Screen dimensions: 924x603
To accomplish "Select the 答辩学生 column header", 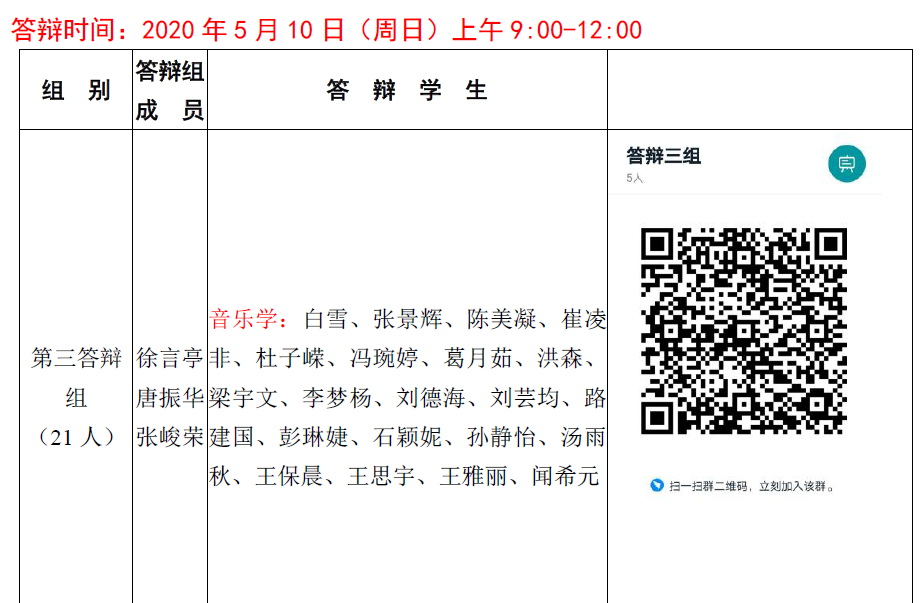I will 407,91.
